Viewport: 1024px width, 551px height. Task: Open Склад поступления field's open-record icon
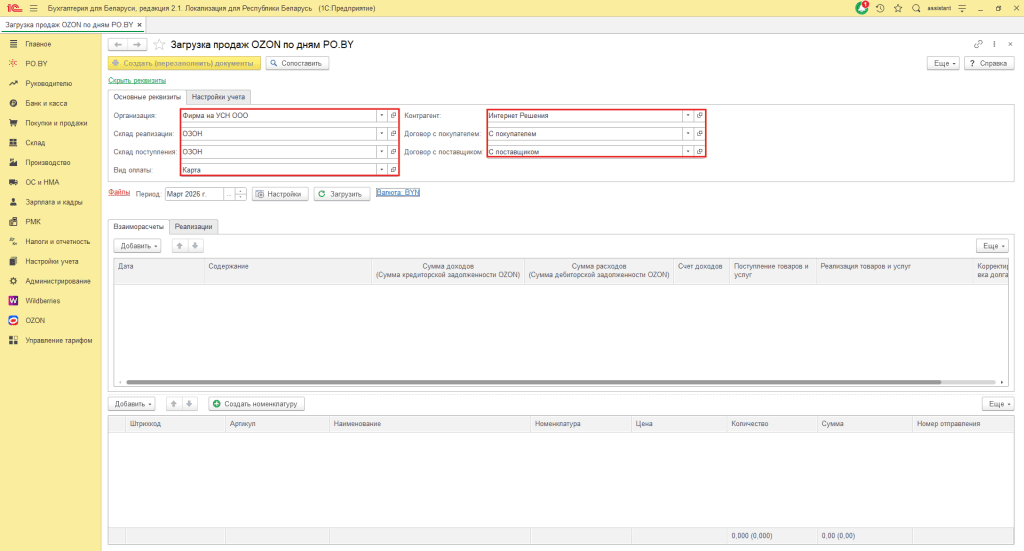(393, 151)
